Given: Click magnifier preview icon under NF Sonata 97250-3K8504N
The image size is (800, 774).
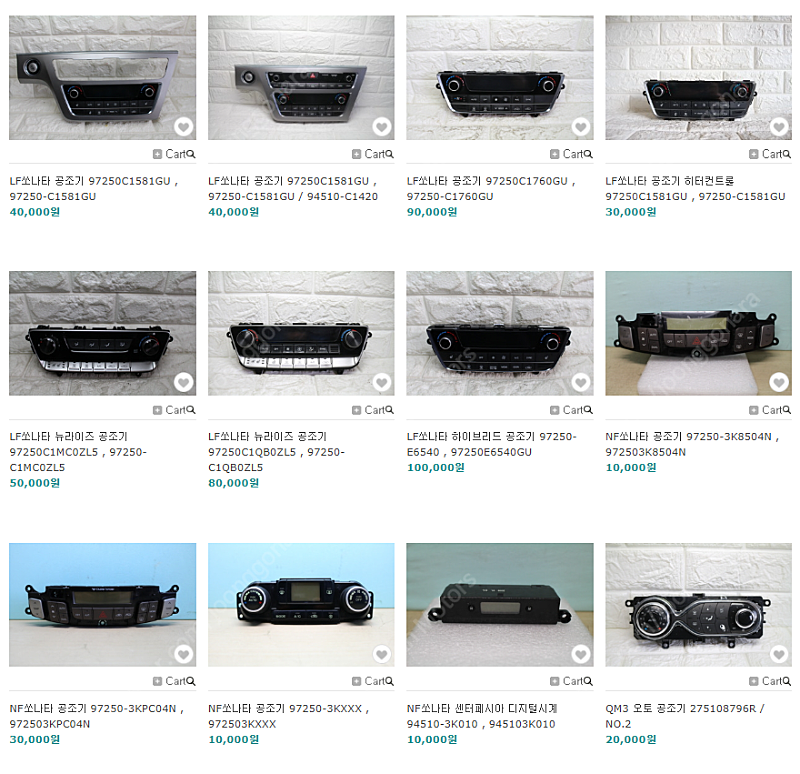Looking at the screenshot, I should coord(787,410).
